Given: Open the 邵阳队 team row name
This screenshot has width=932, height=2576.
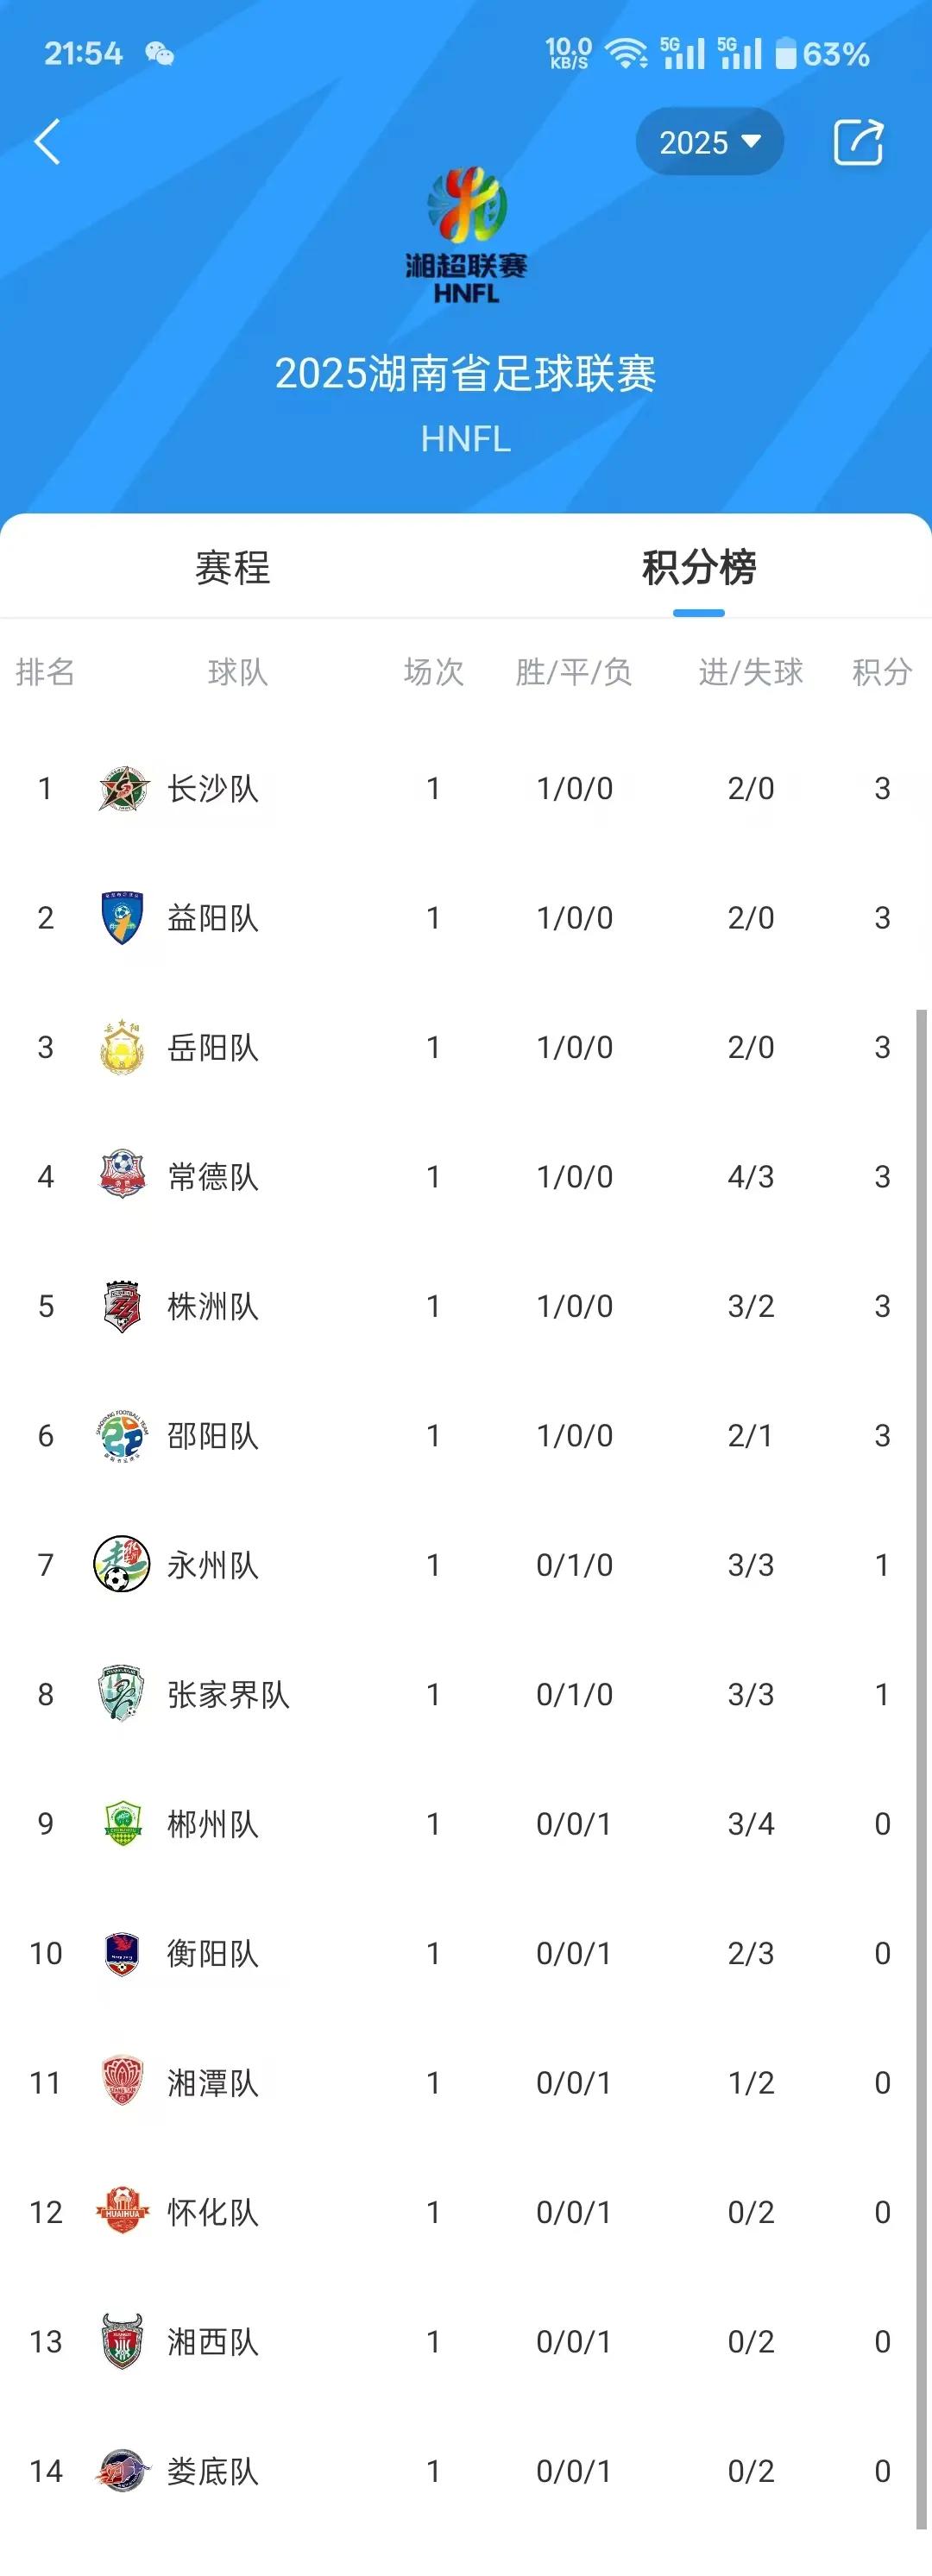Looking at the screenshot, I should (213, 1435).
